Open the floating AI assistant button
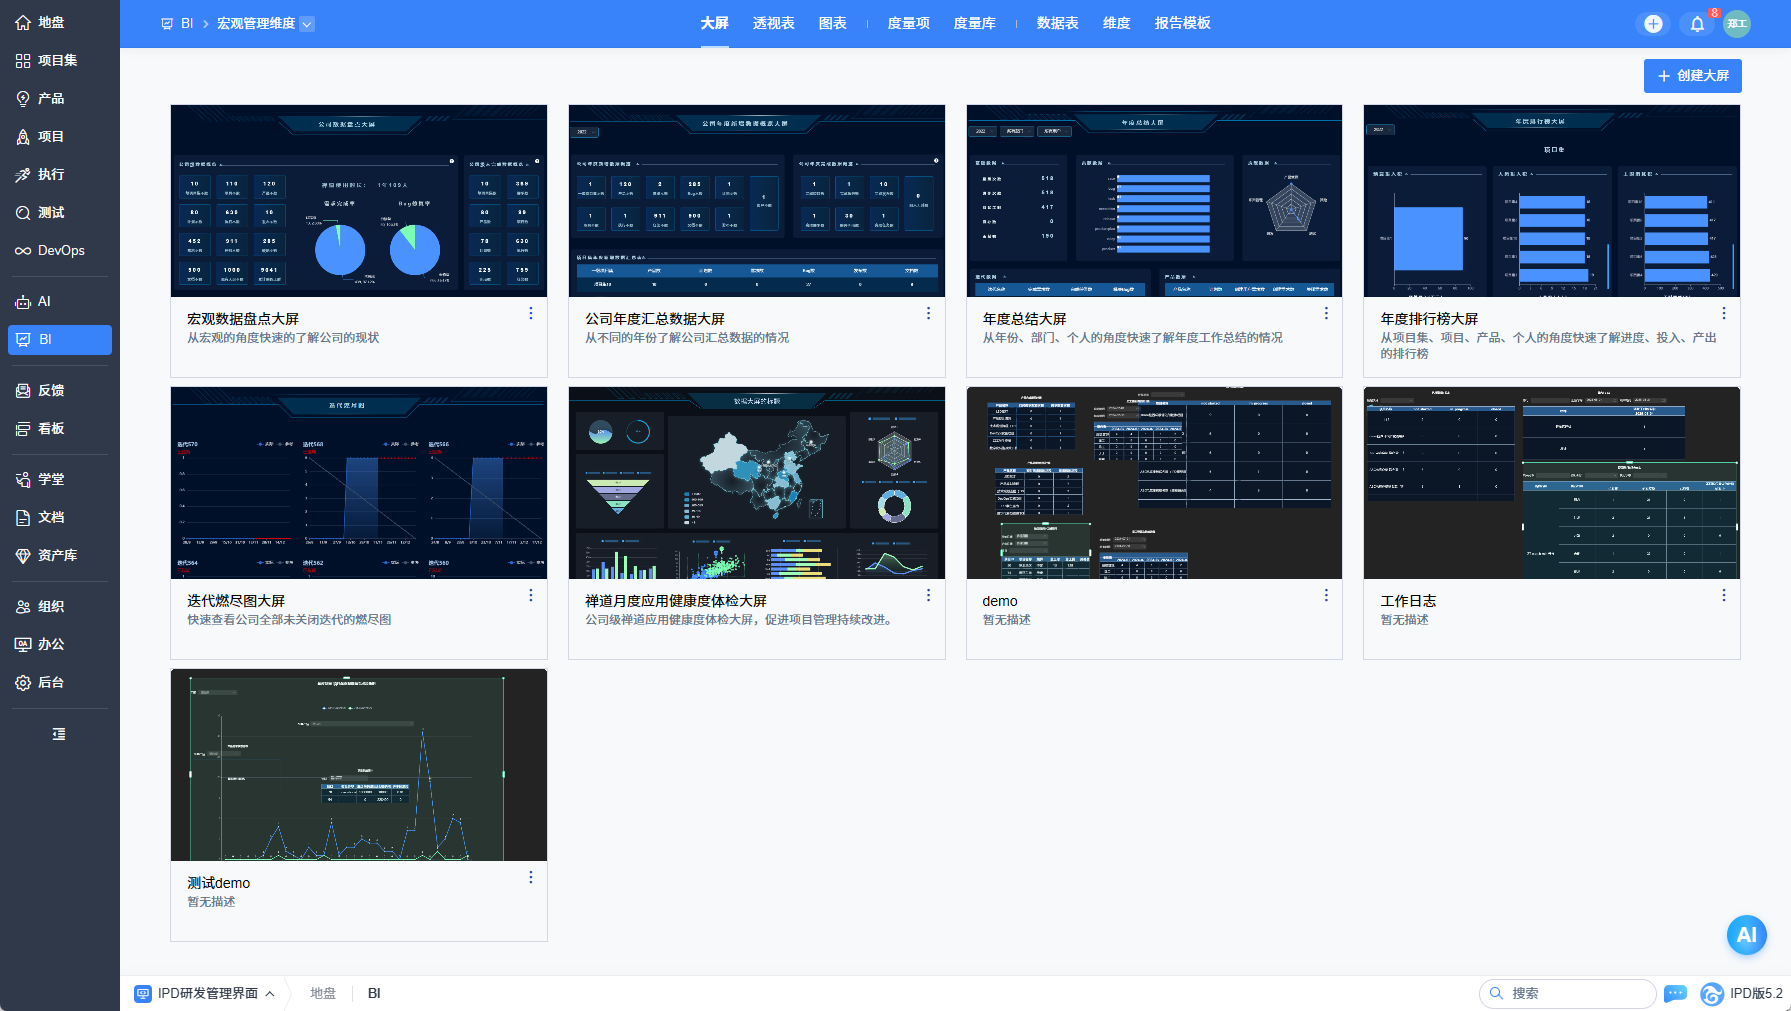Viewport: 1791px width, 1011px height. coord(1746,935)
